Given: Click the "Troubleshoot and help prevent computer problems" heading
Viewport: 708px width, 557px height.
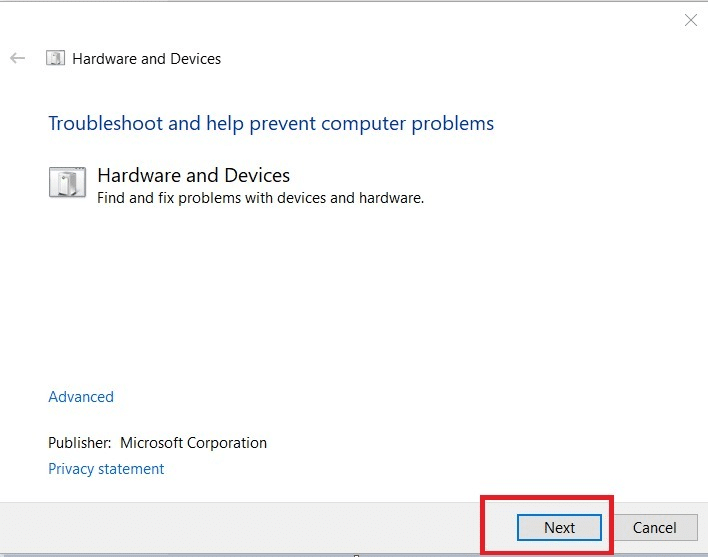Looking at the screenshot, I should point(271,124).
